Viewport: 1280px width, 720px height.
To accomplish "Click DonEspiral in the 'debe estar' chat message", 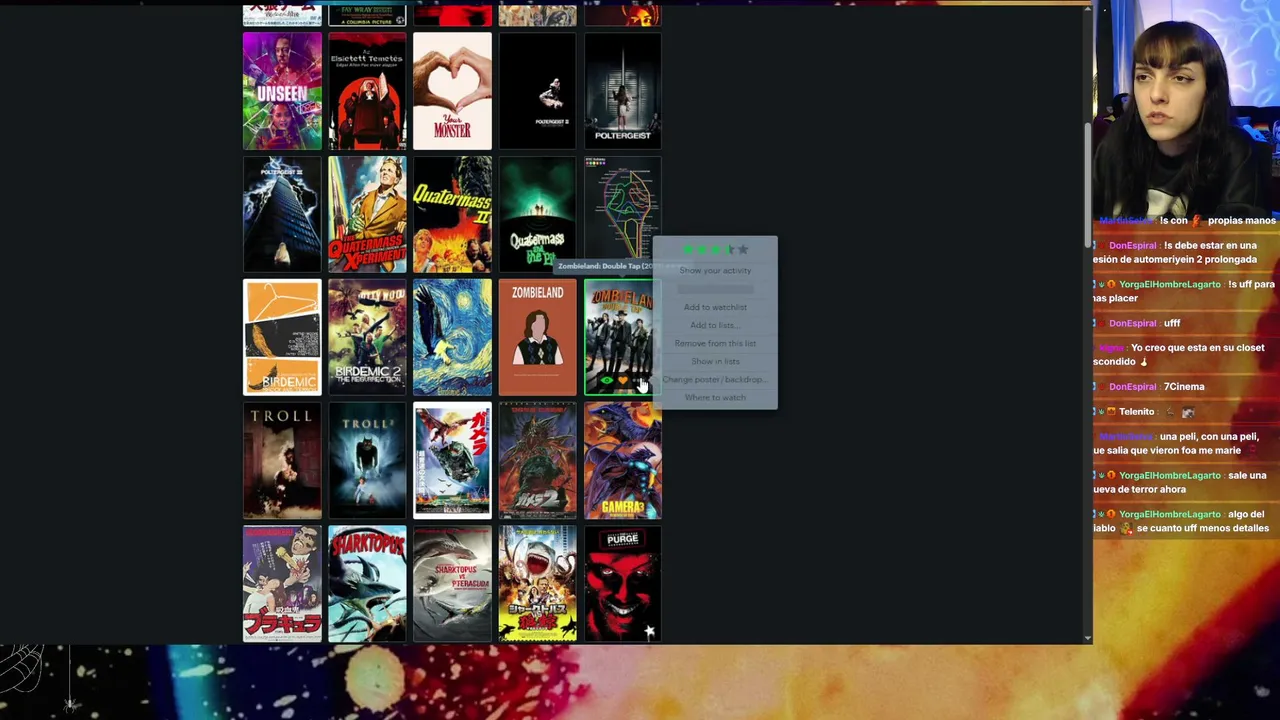I will click(1133, 245).
